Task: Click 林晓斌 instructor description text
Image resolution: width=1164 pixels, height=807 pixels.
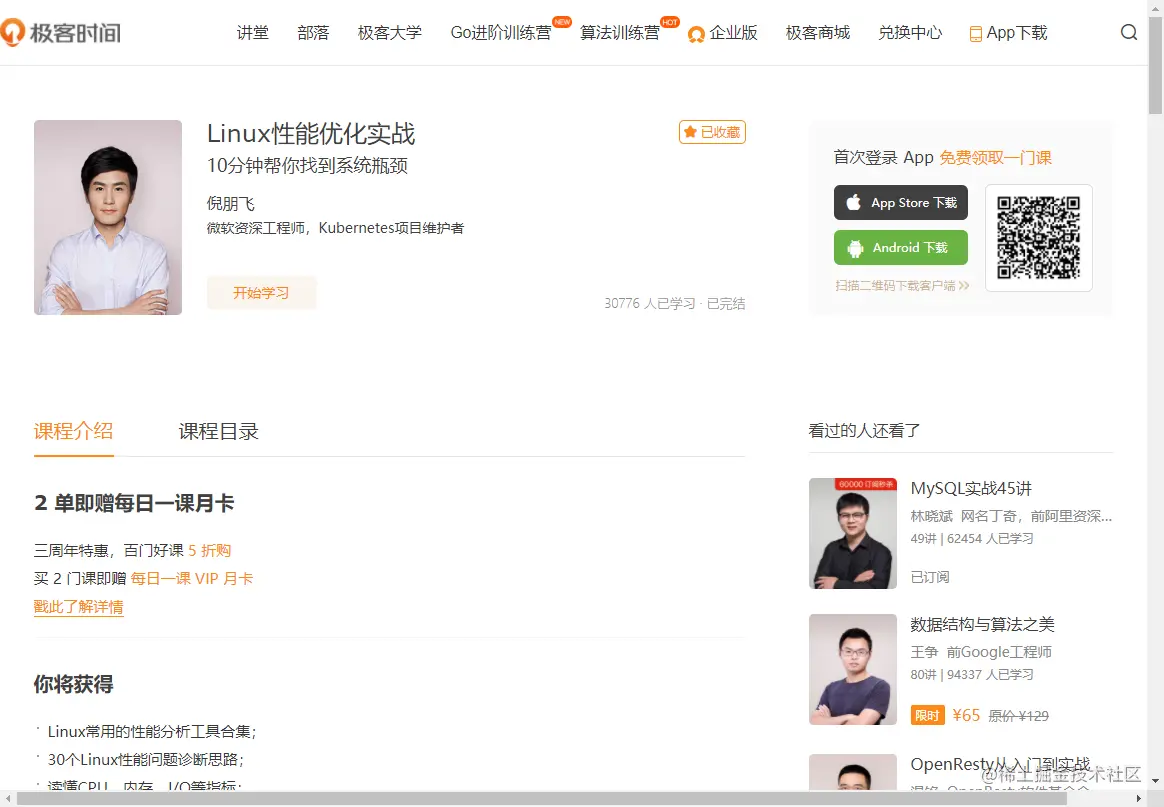Action: coord(1011,516)
